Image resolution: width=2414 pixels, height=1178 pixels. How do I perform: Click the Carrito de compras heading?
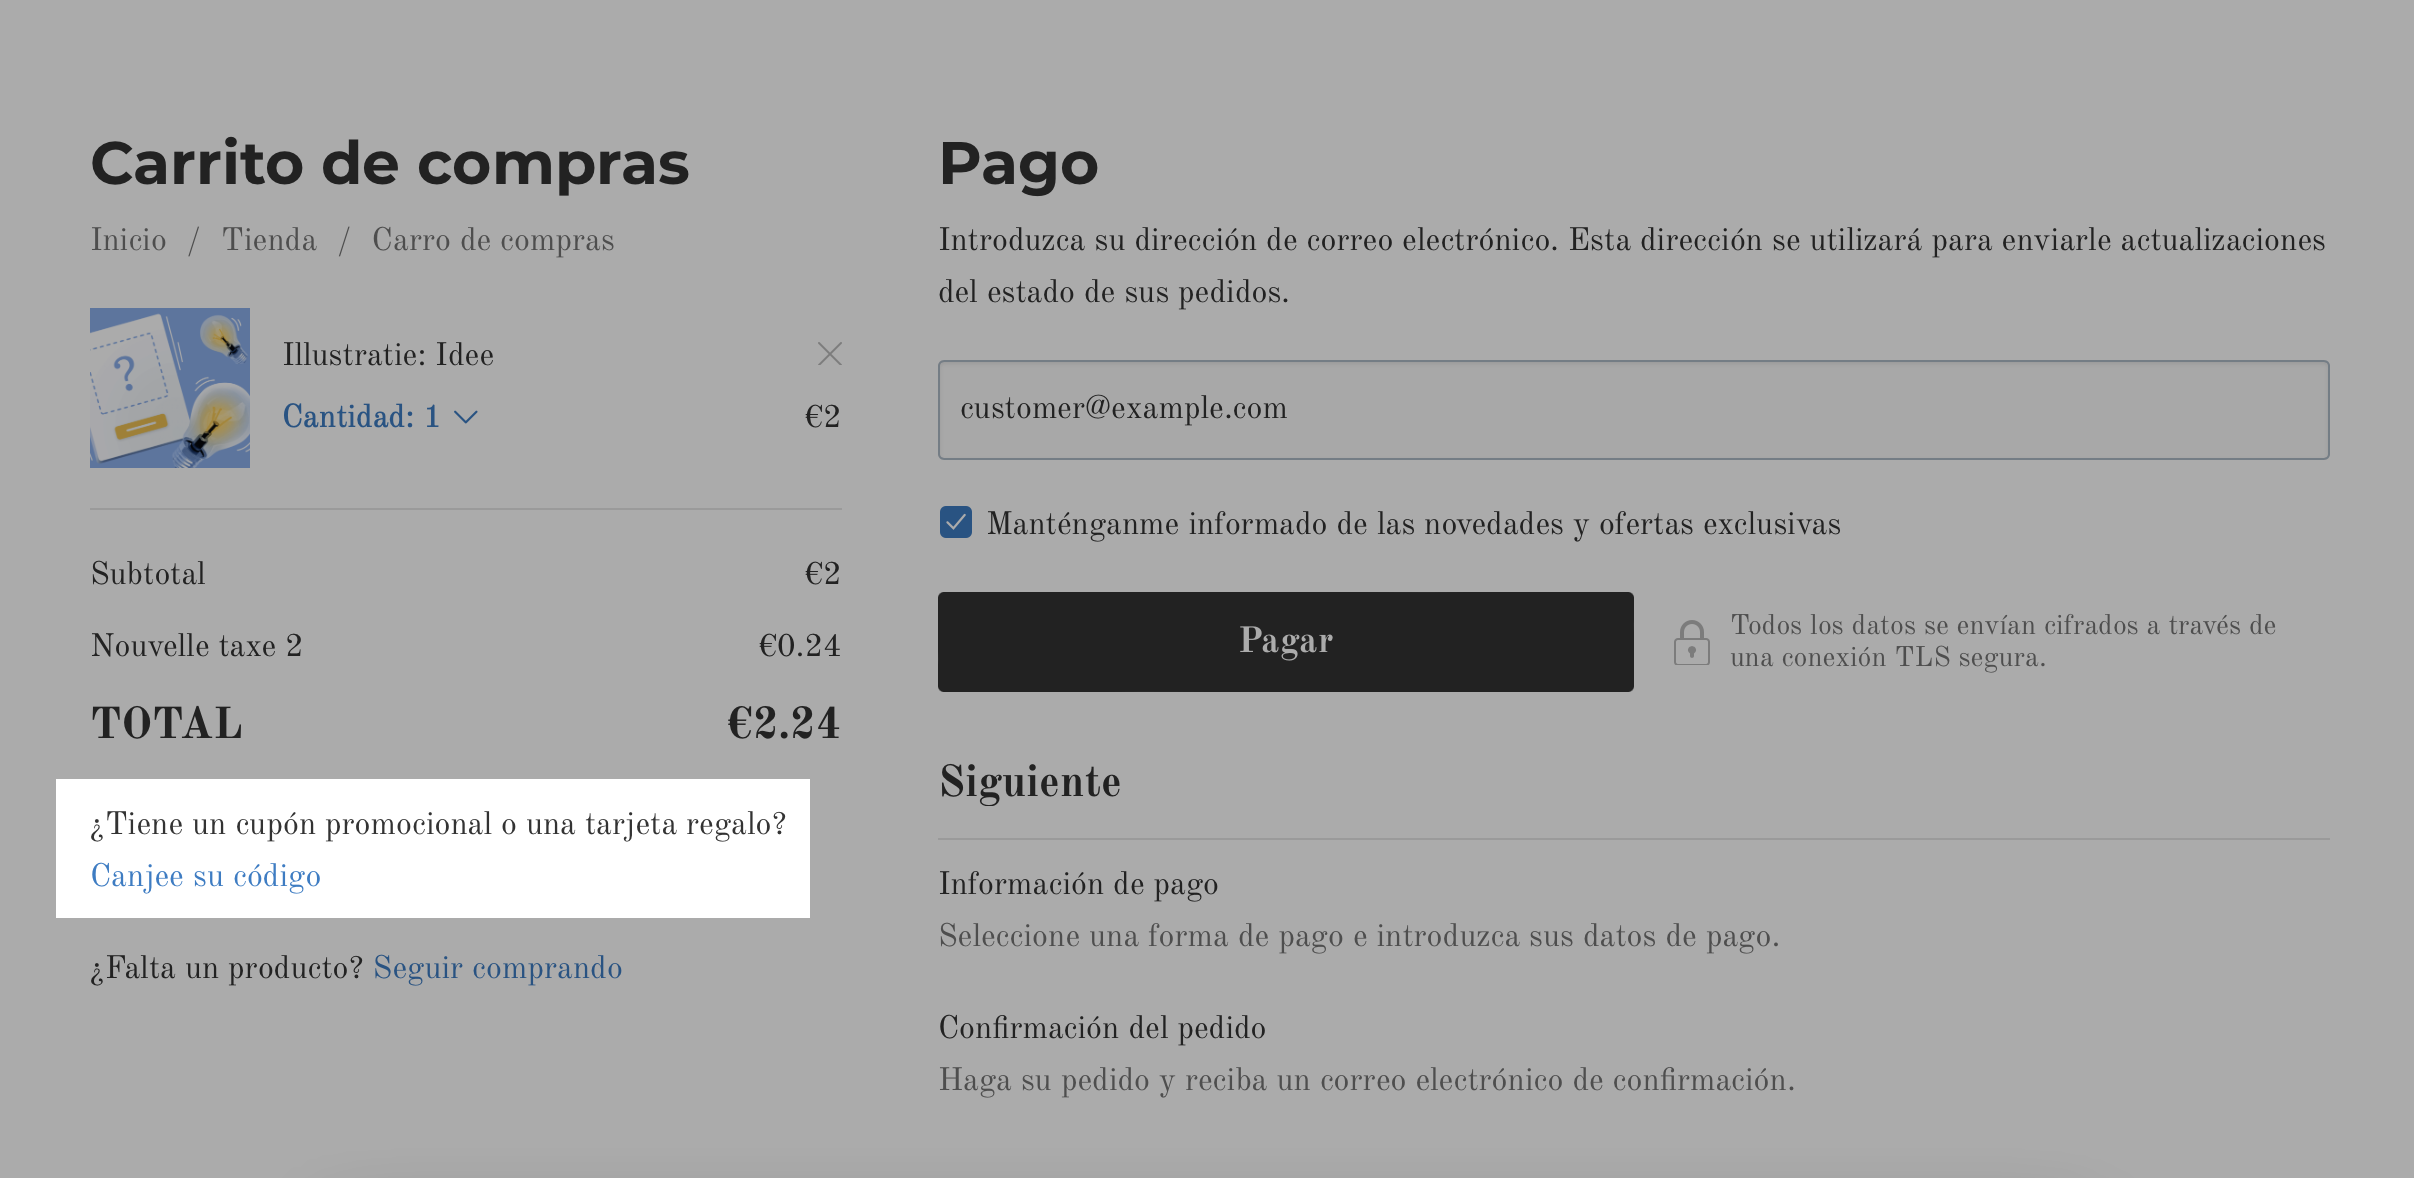pyautogui.click(x=390, y=163)
